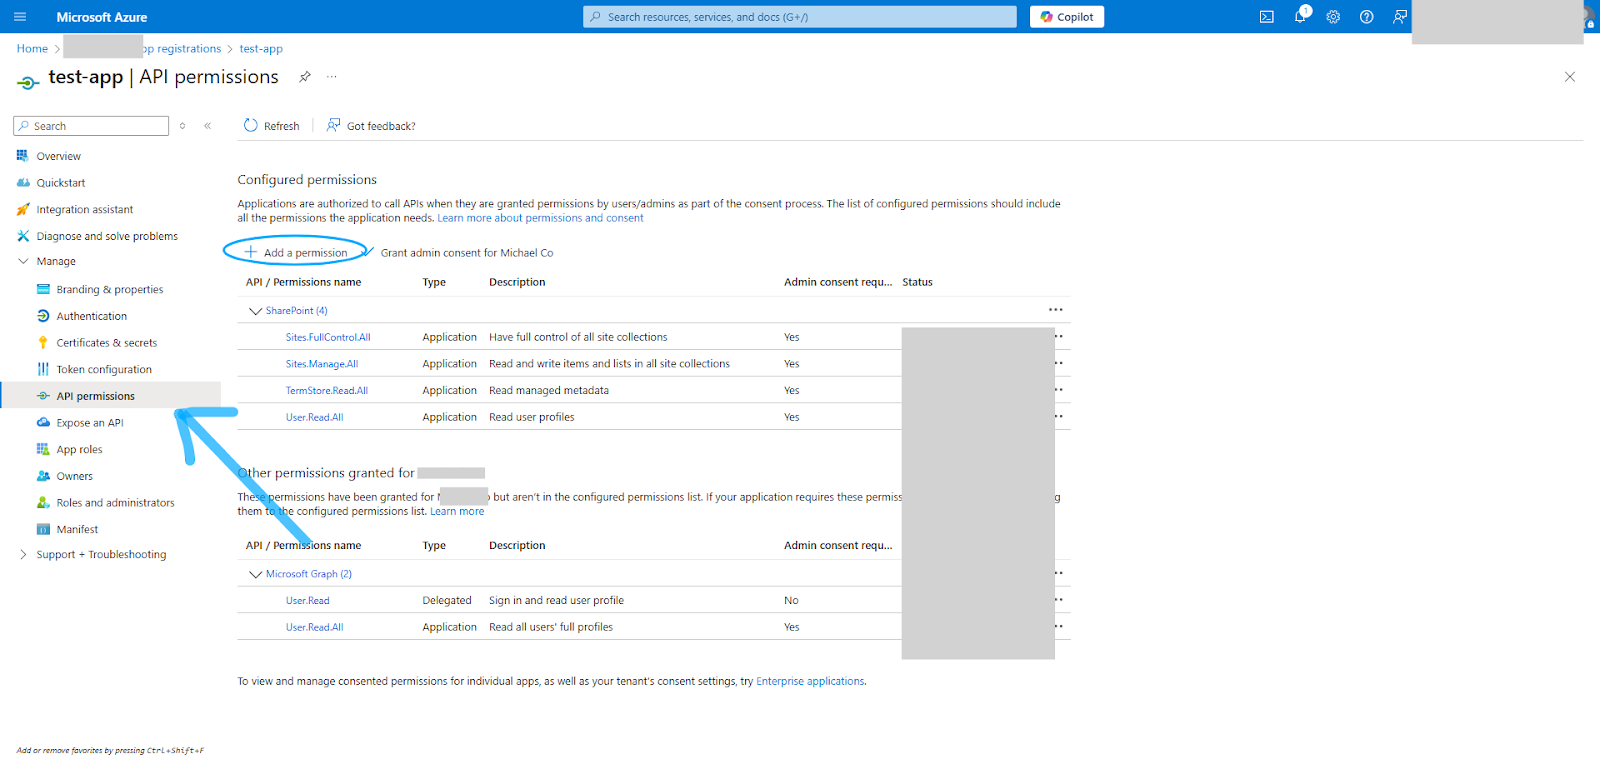Open the notifications bell icon

click(1300, 17)
